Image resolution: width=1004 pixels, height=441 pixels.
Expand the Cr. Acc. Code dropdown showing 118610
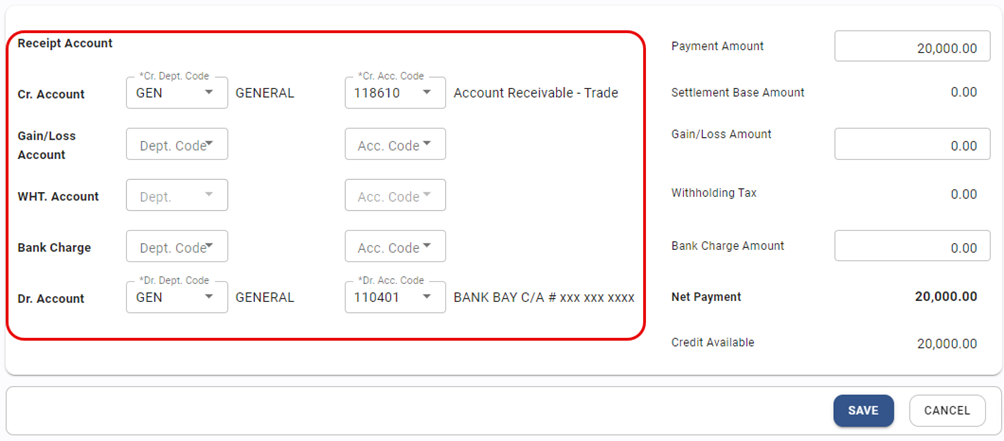click(x=395, y=93)
